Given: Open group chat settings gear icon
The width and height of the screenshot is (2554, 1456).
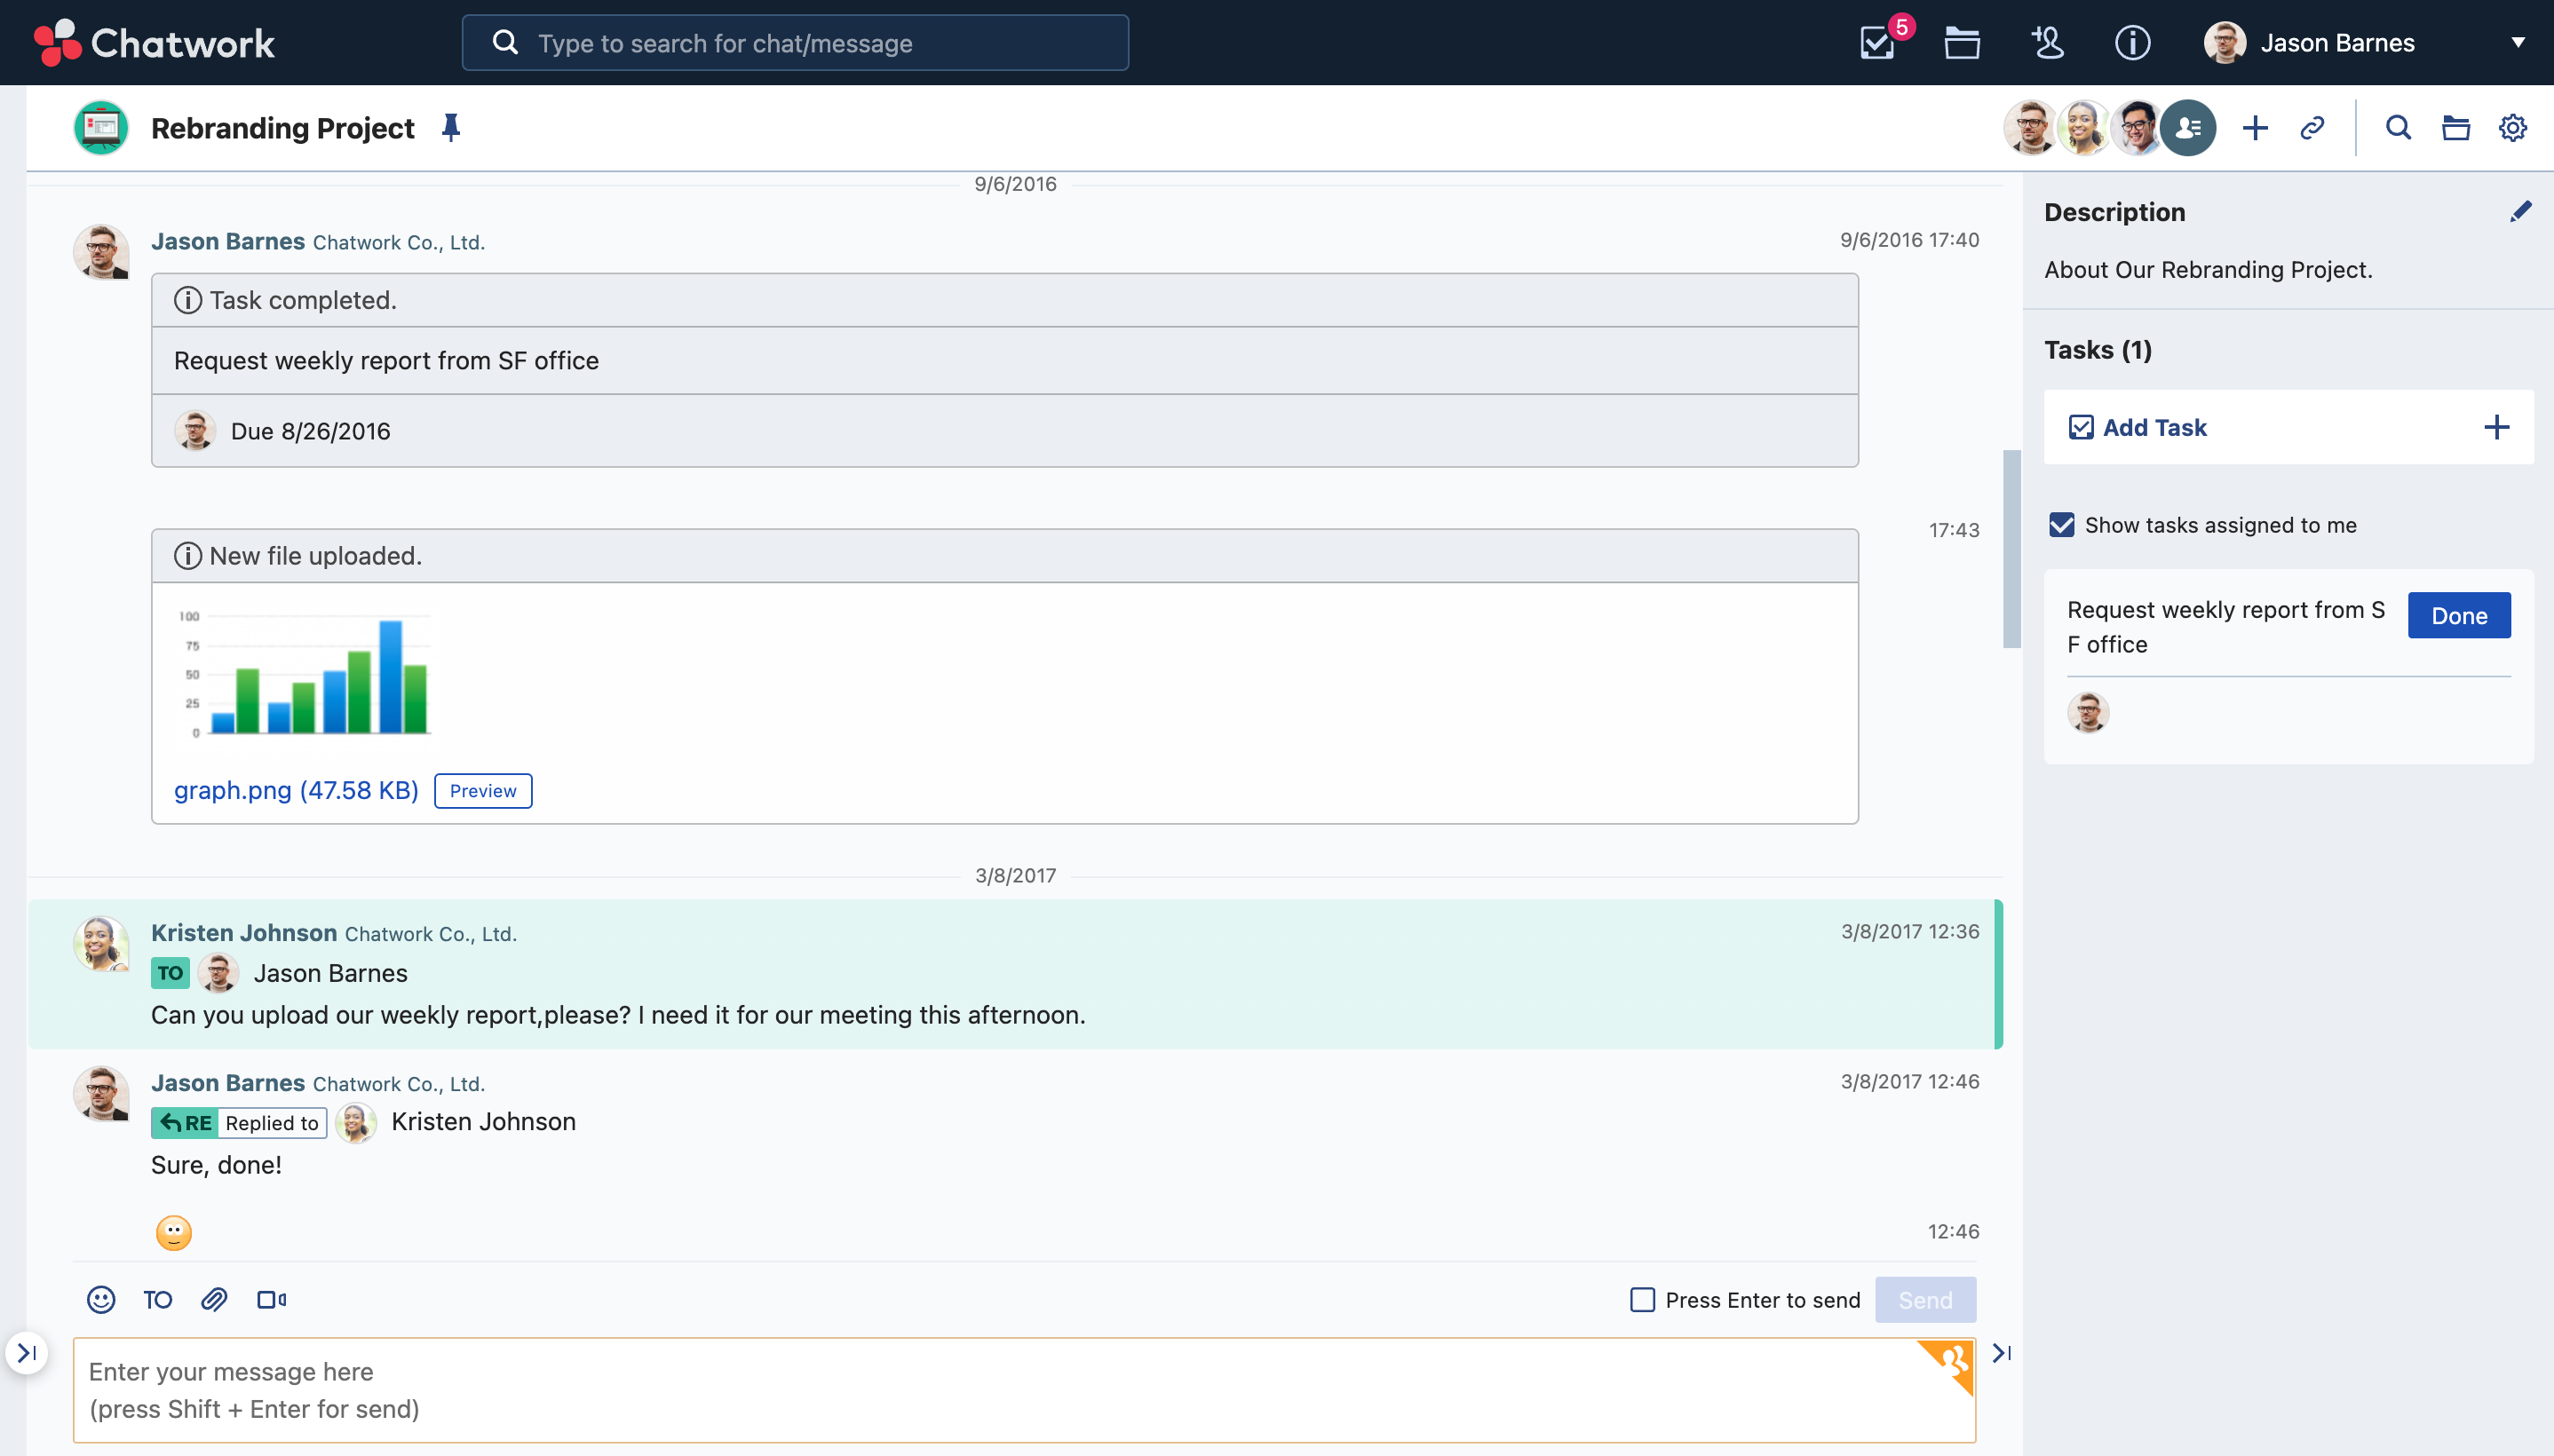Looking at the screenshot, I should pyautogui.click(x=2512, y=128).
